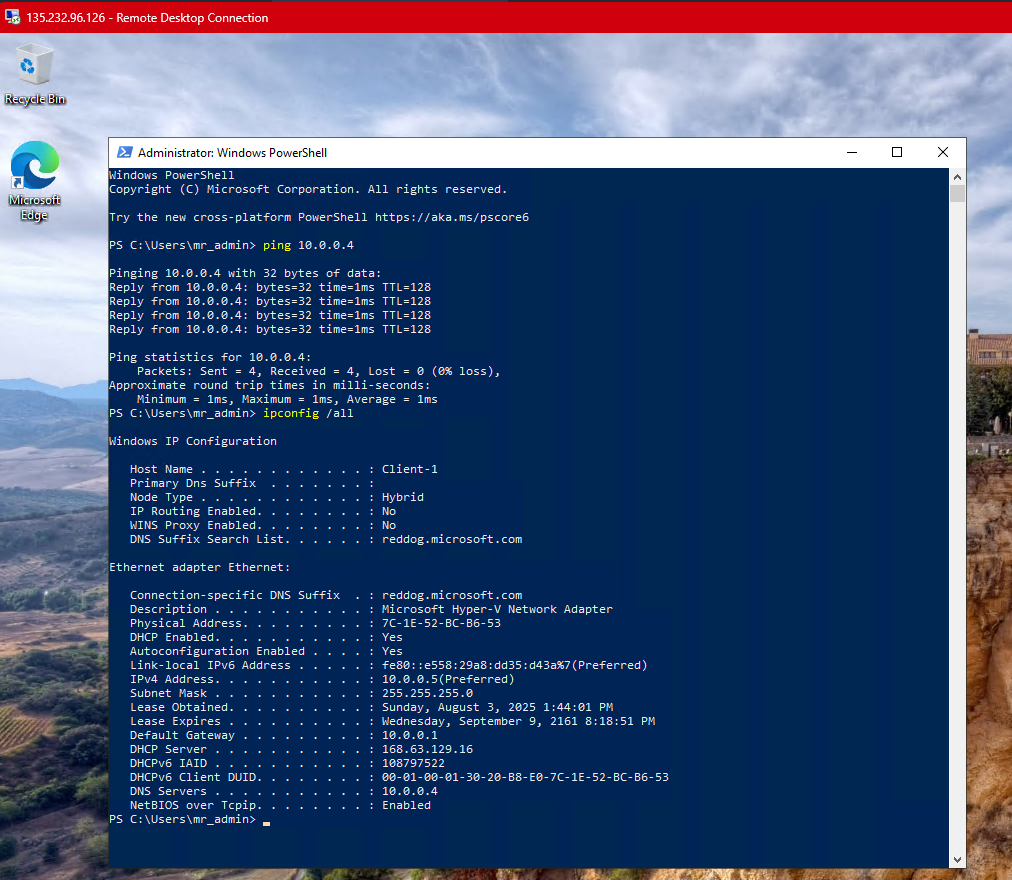Click the subnet mask '255.255.255.0'
This screenshot has height=880, width=1012.
point(427,693)
